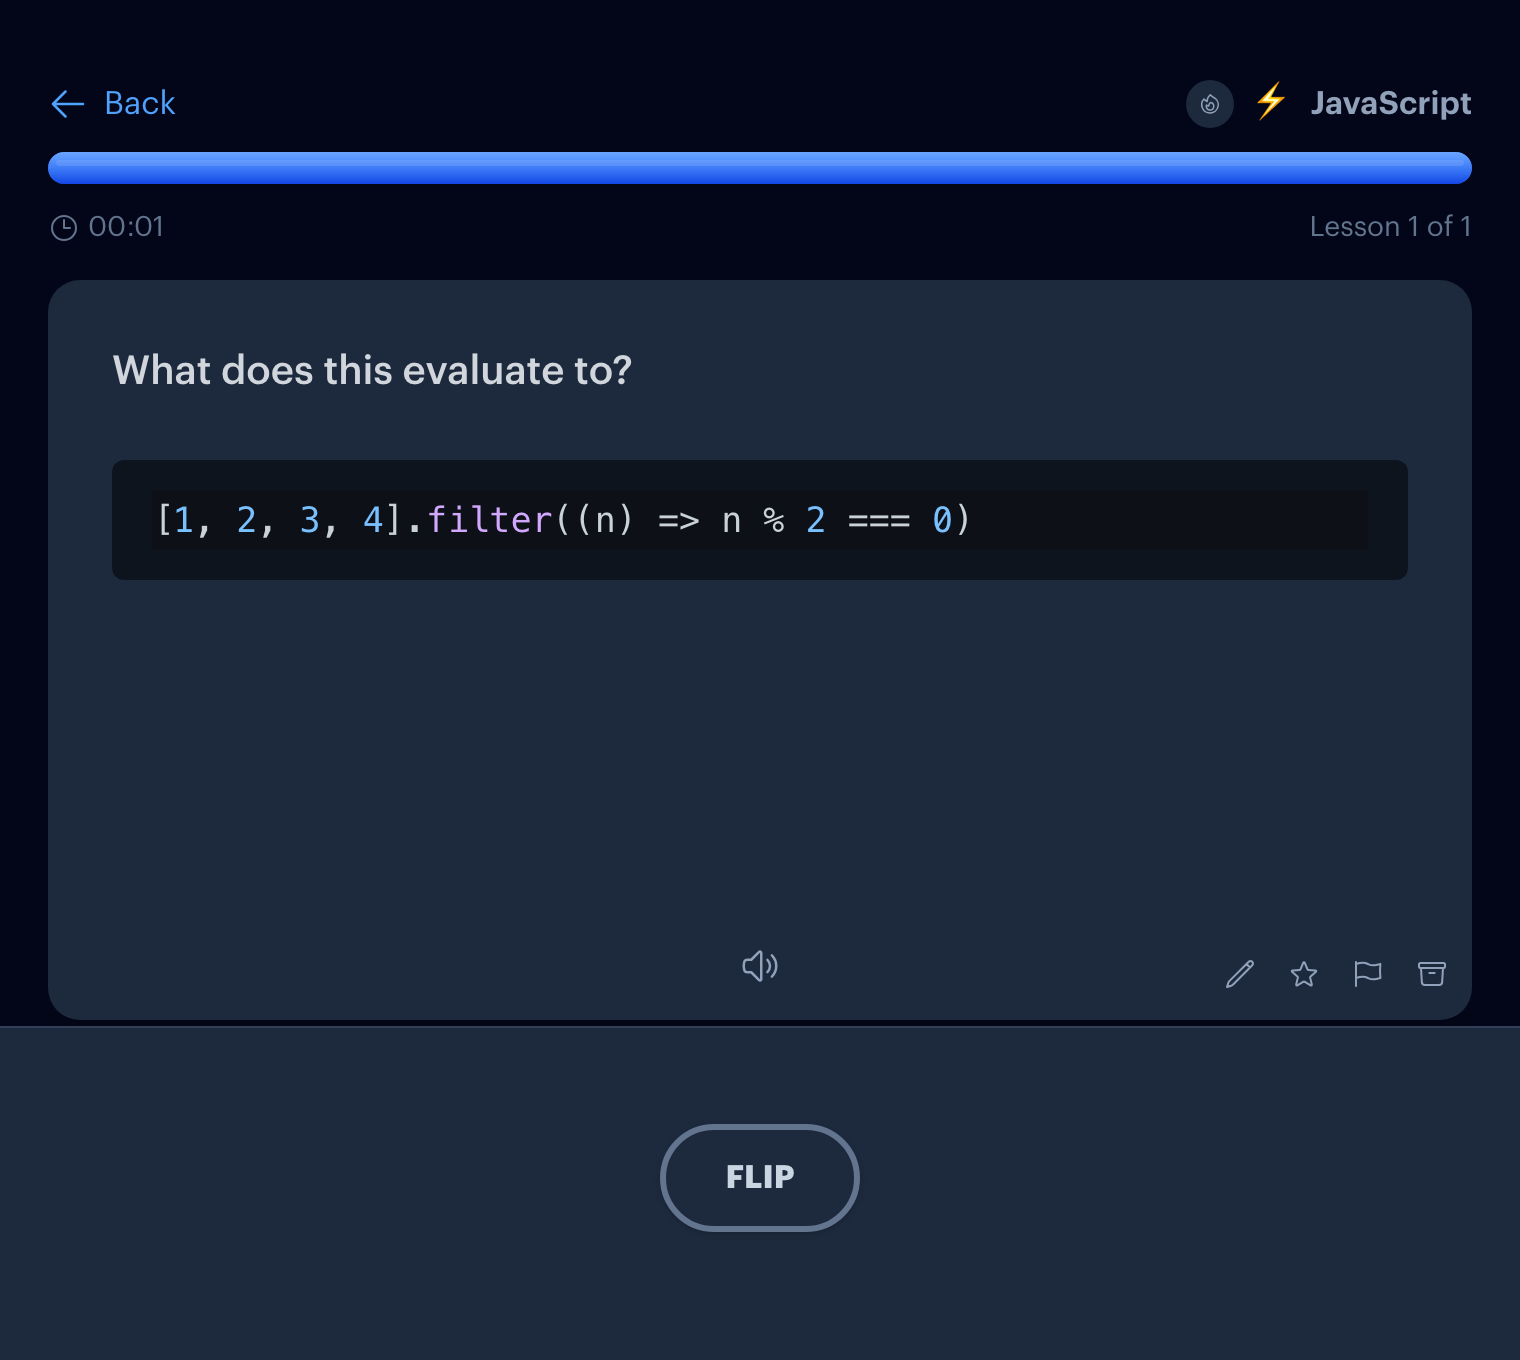Play card audio with speaker icon
Viewport: 1520px width, 1360px height.
760,966
